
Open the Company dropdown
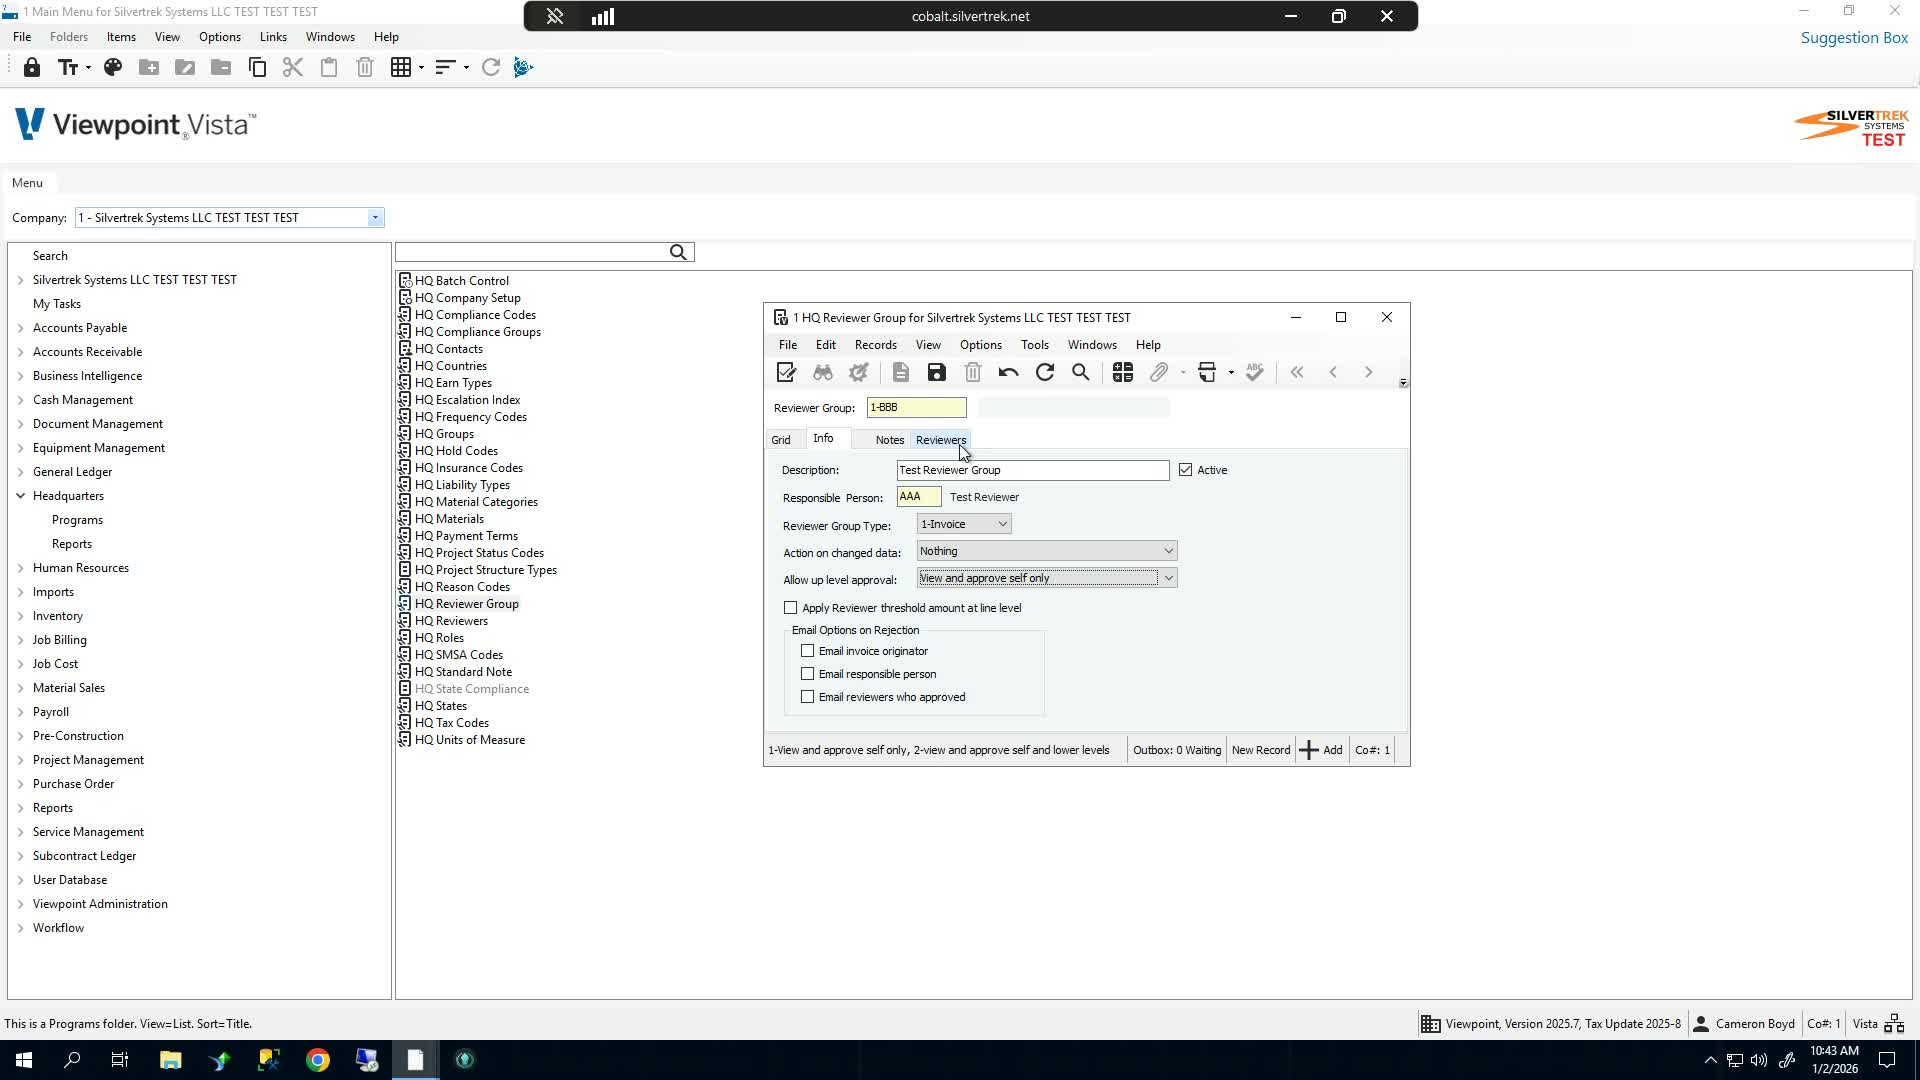tap(375, 218)
